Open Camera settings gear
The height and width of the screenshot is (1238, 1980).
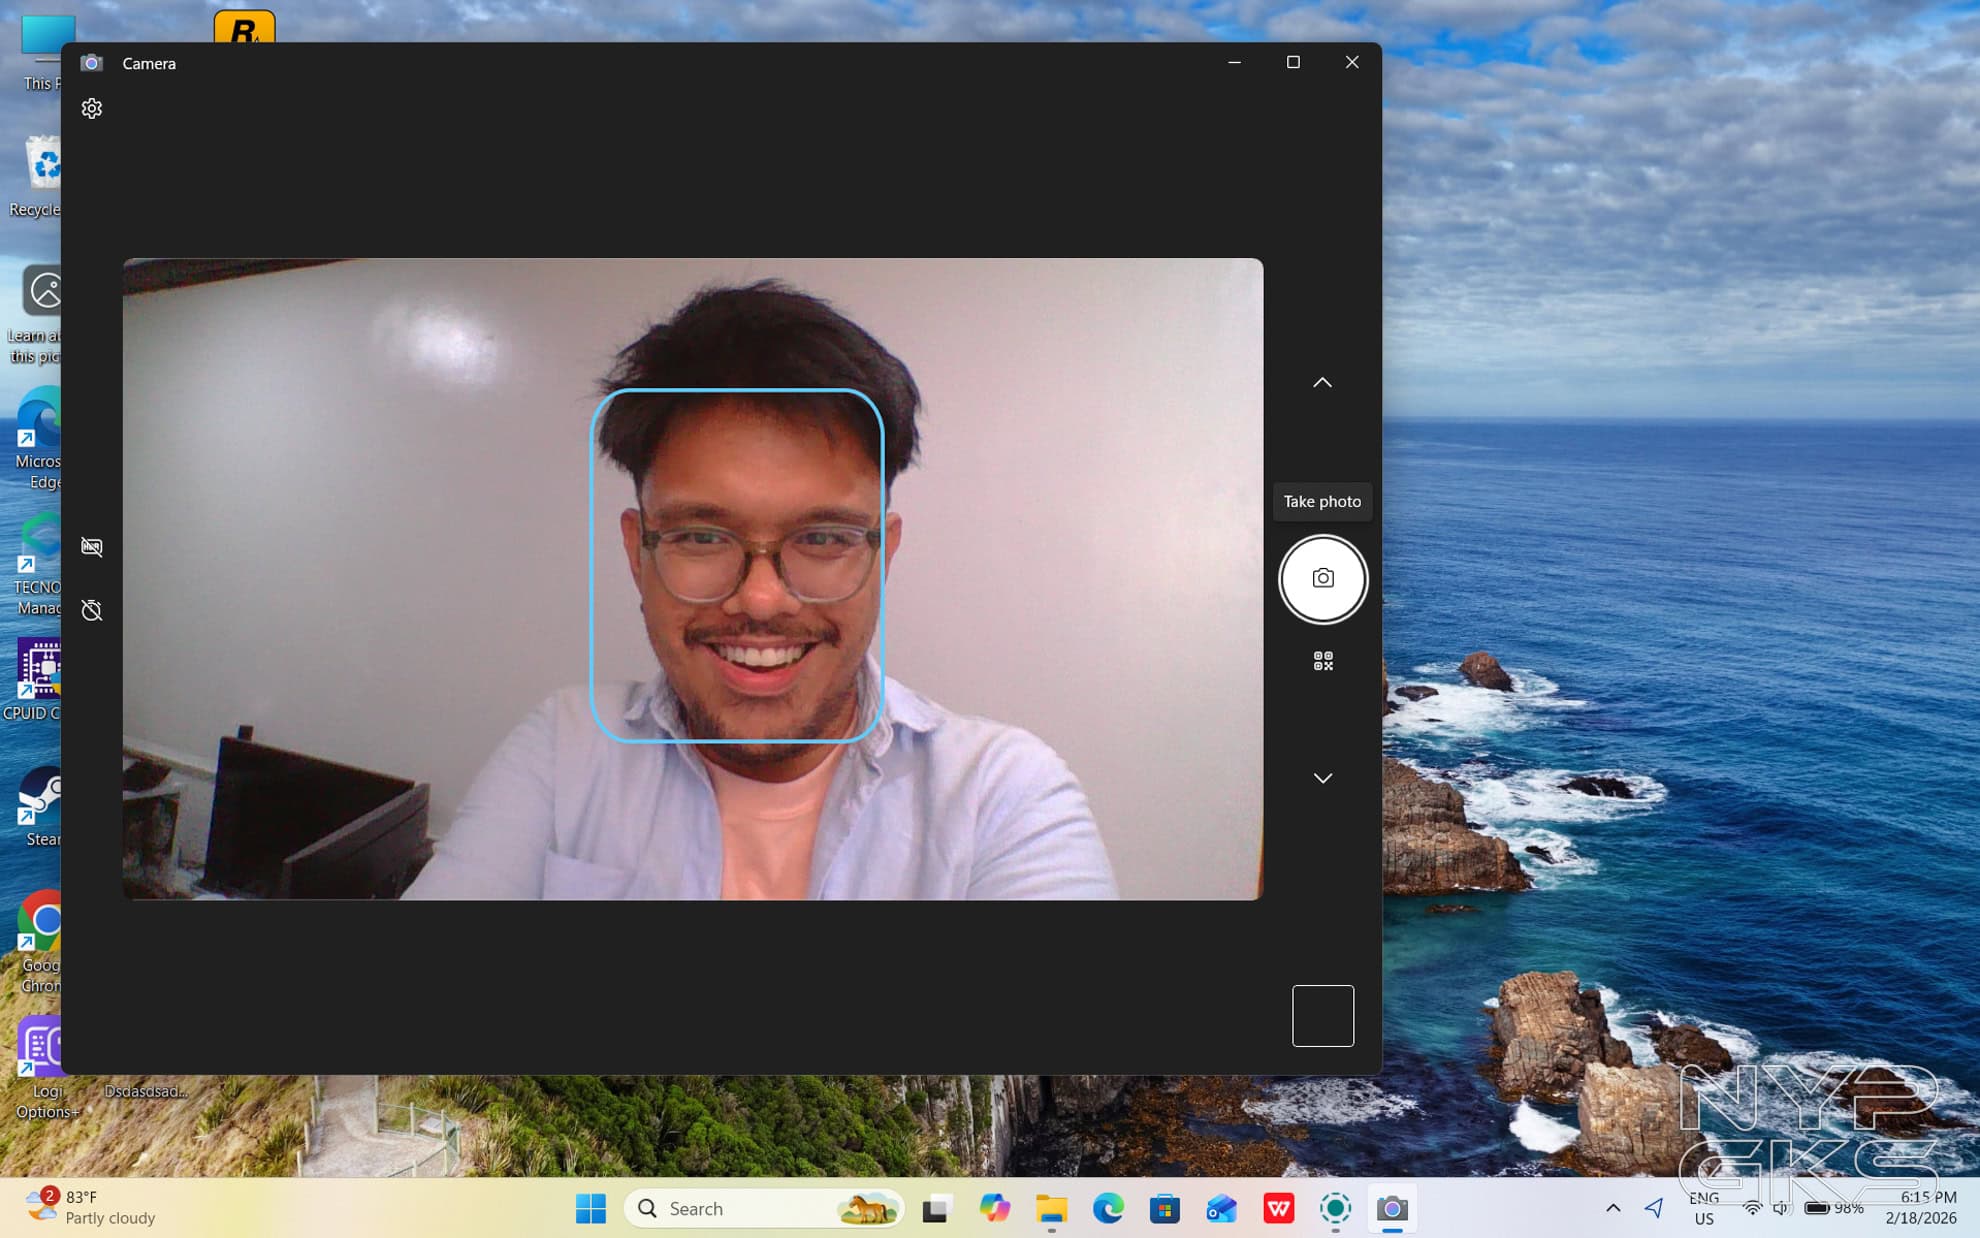[x=91, y=108]
